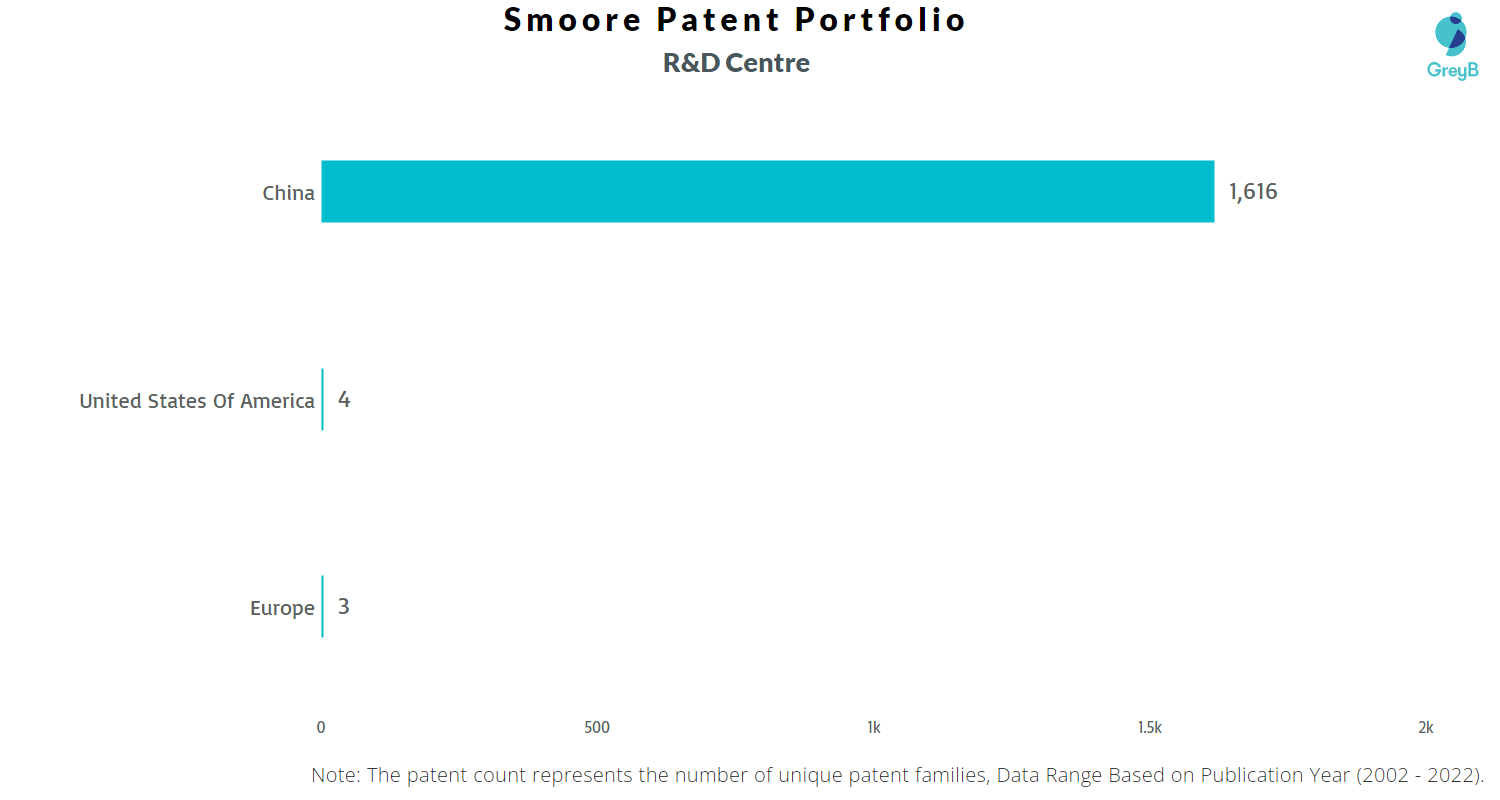Click the patent count note text
1500x800 pixels.
(898, 775)
